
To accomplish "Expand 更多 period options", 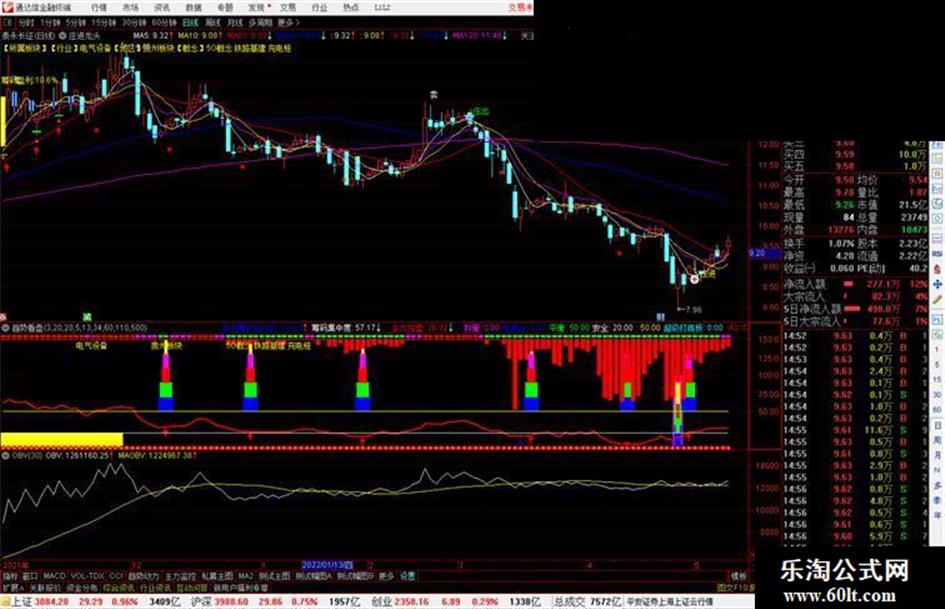I will tap(287, 22).
